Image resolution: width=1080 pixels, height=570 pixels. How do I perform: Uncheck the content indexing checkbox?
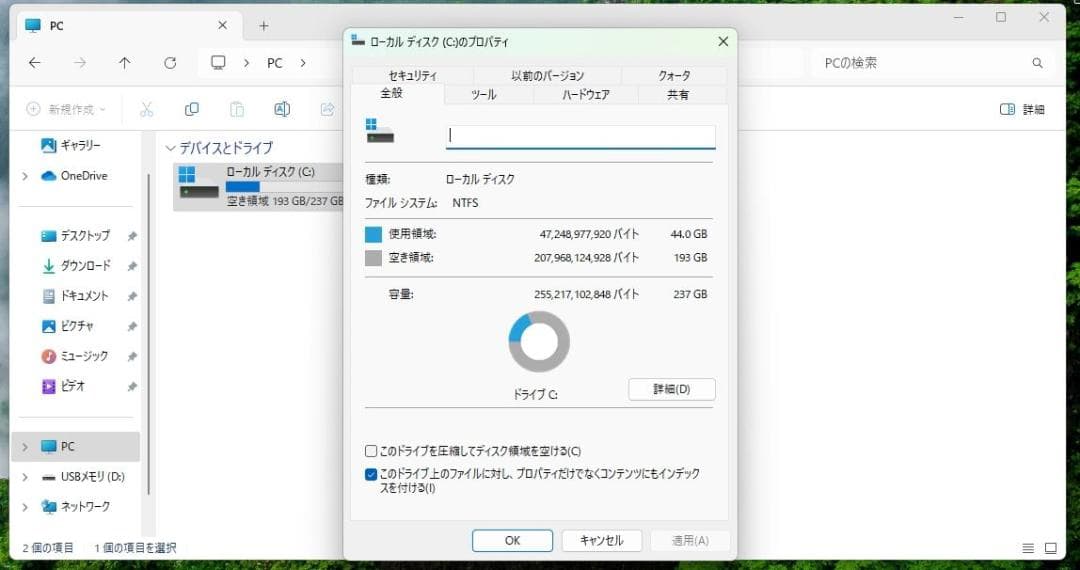[371, 474]
